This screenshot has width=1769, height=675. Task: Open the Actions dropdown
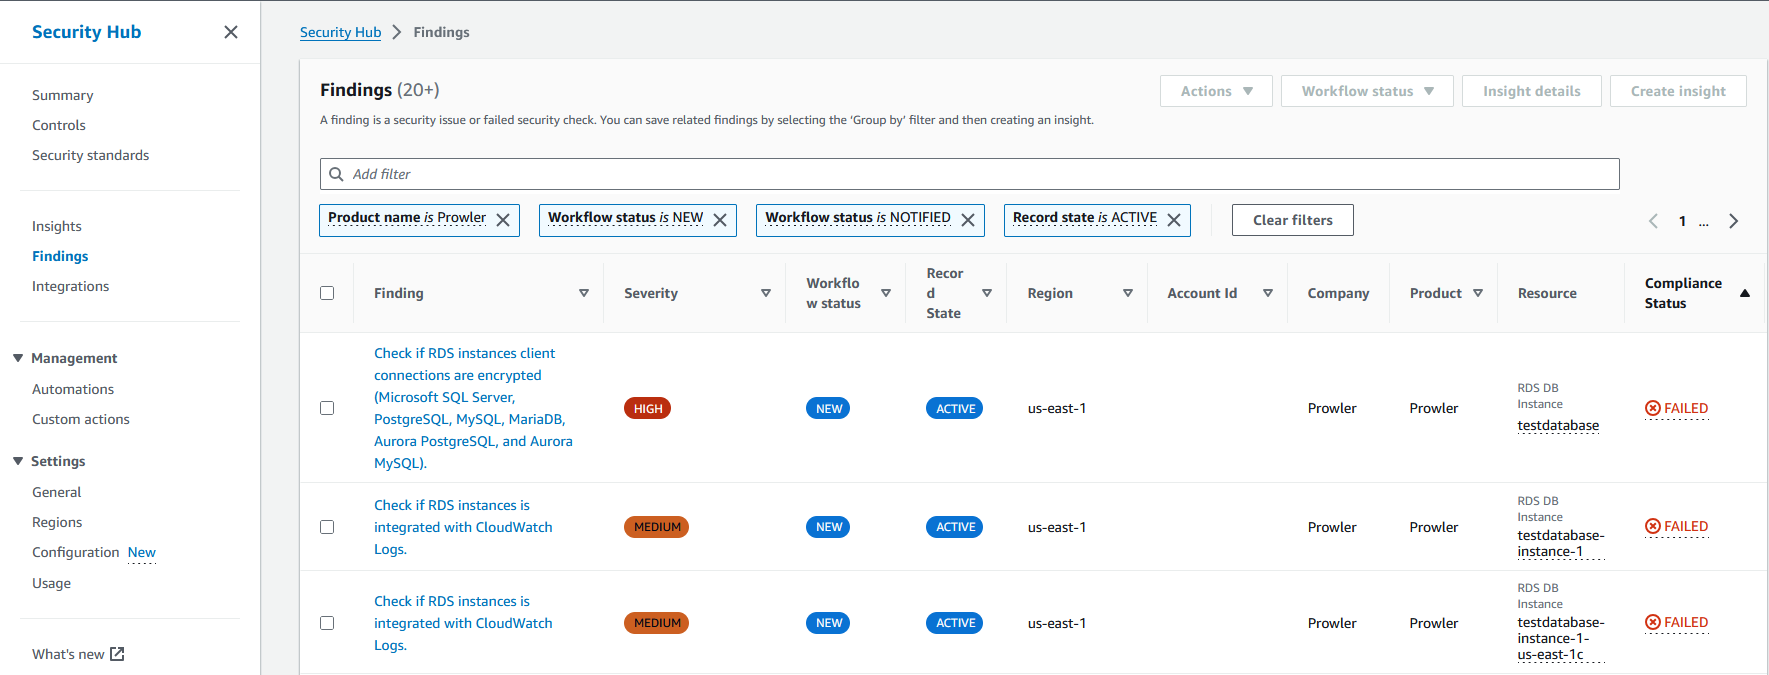[1216, 91]
